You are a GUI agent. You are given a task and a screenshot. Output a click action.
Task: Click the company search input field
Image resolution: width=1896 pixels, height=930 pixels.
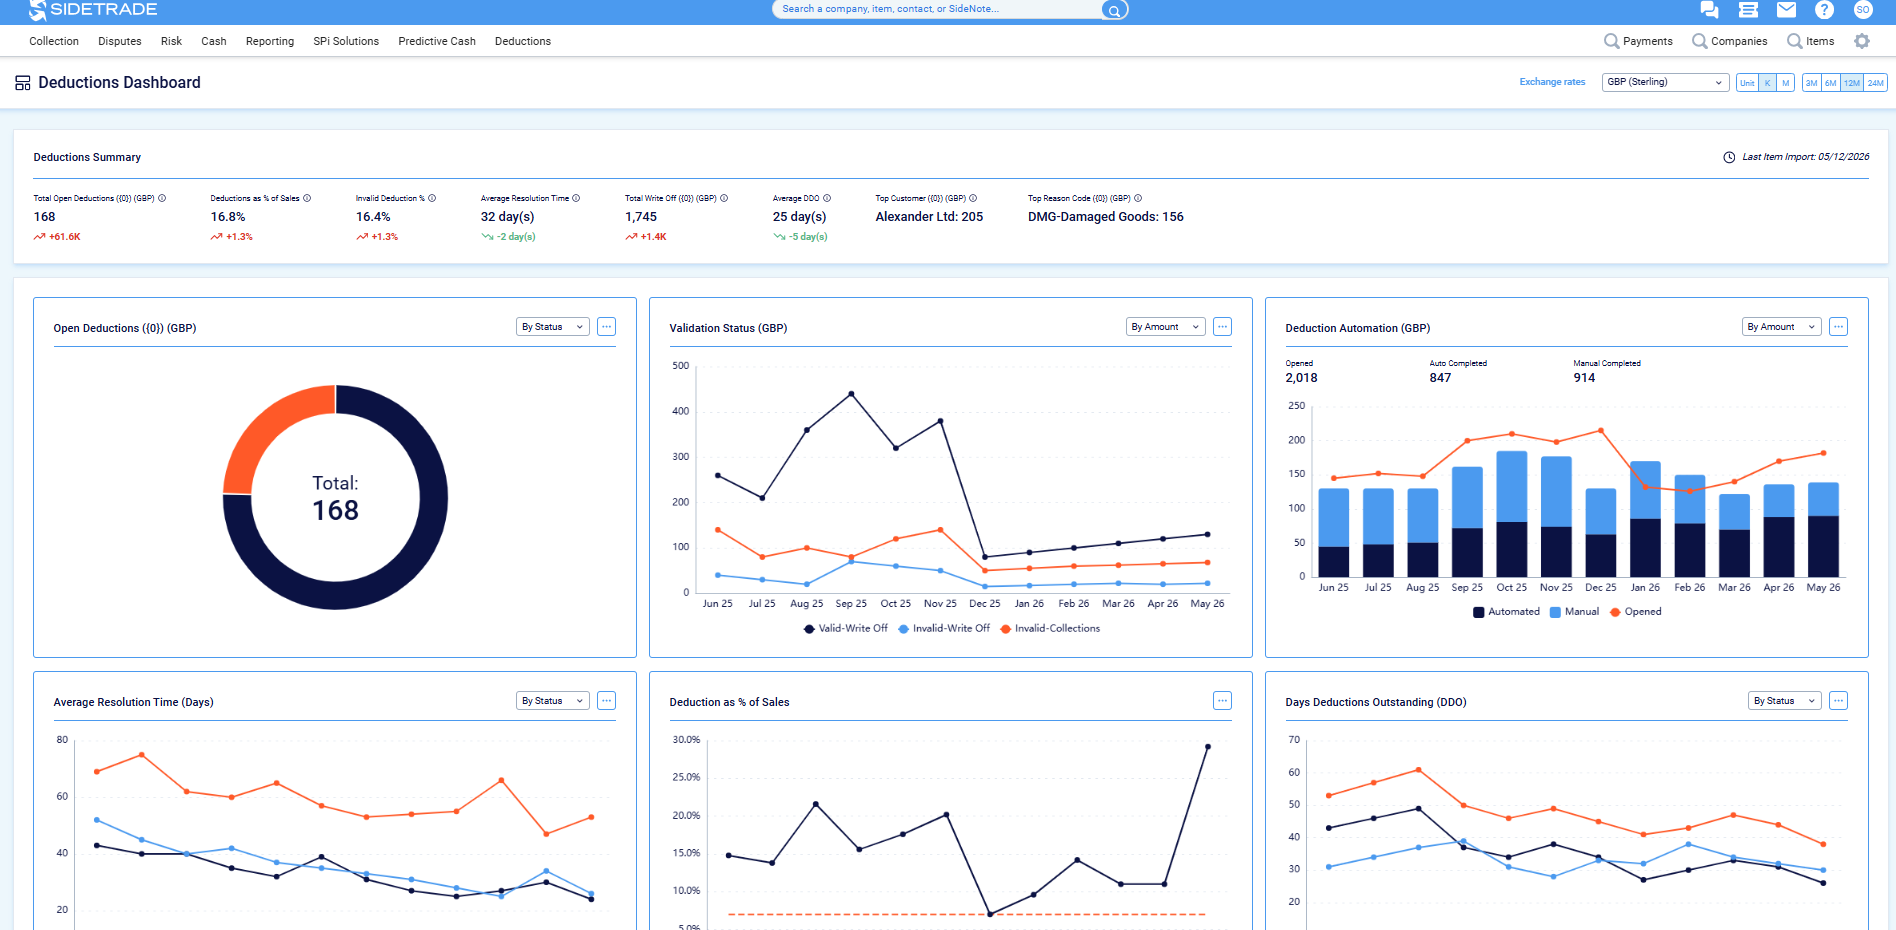click(938, 9)
